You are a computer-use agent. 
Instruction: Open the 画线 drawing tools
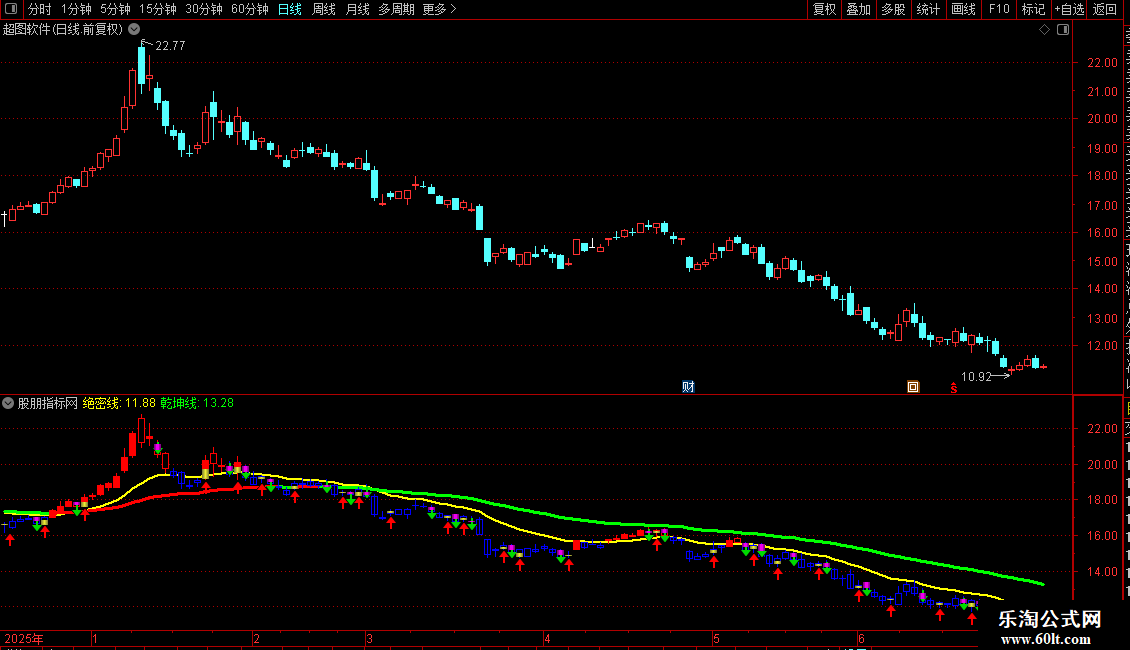963,9
